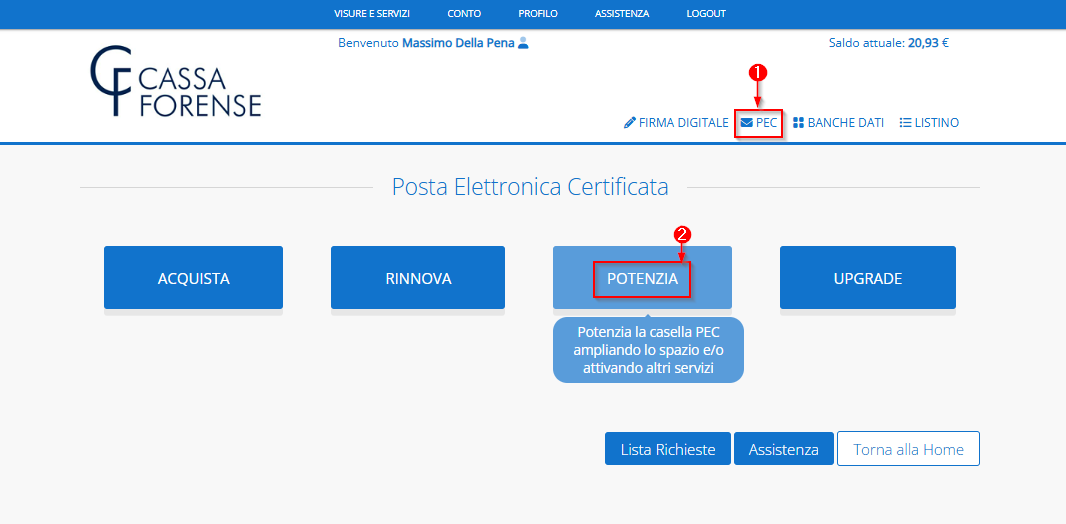Click the user profile icon beside the name
Screen dimensions: 1066x524
[523, 43]
